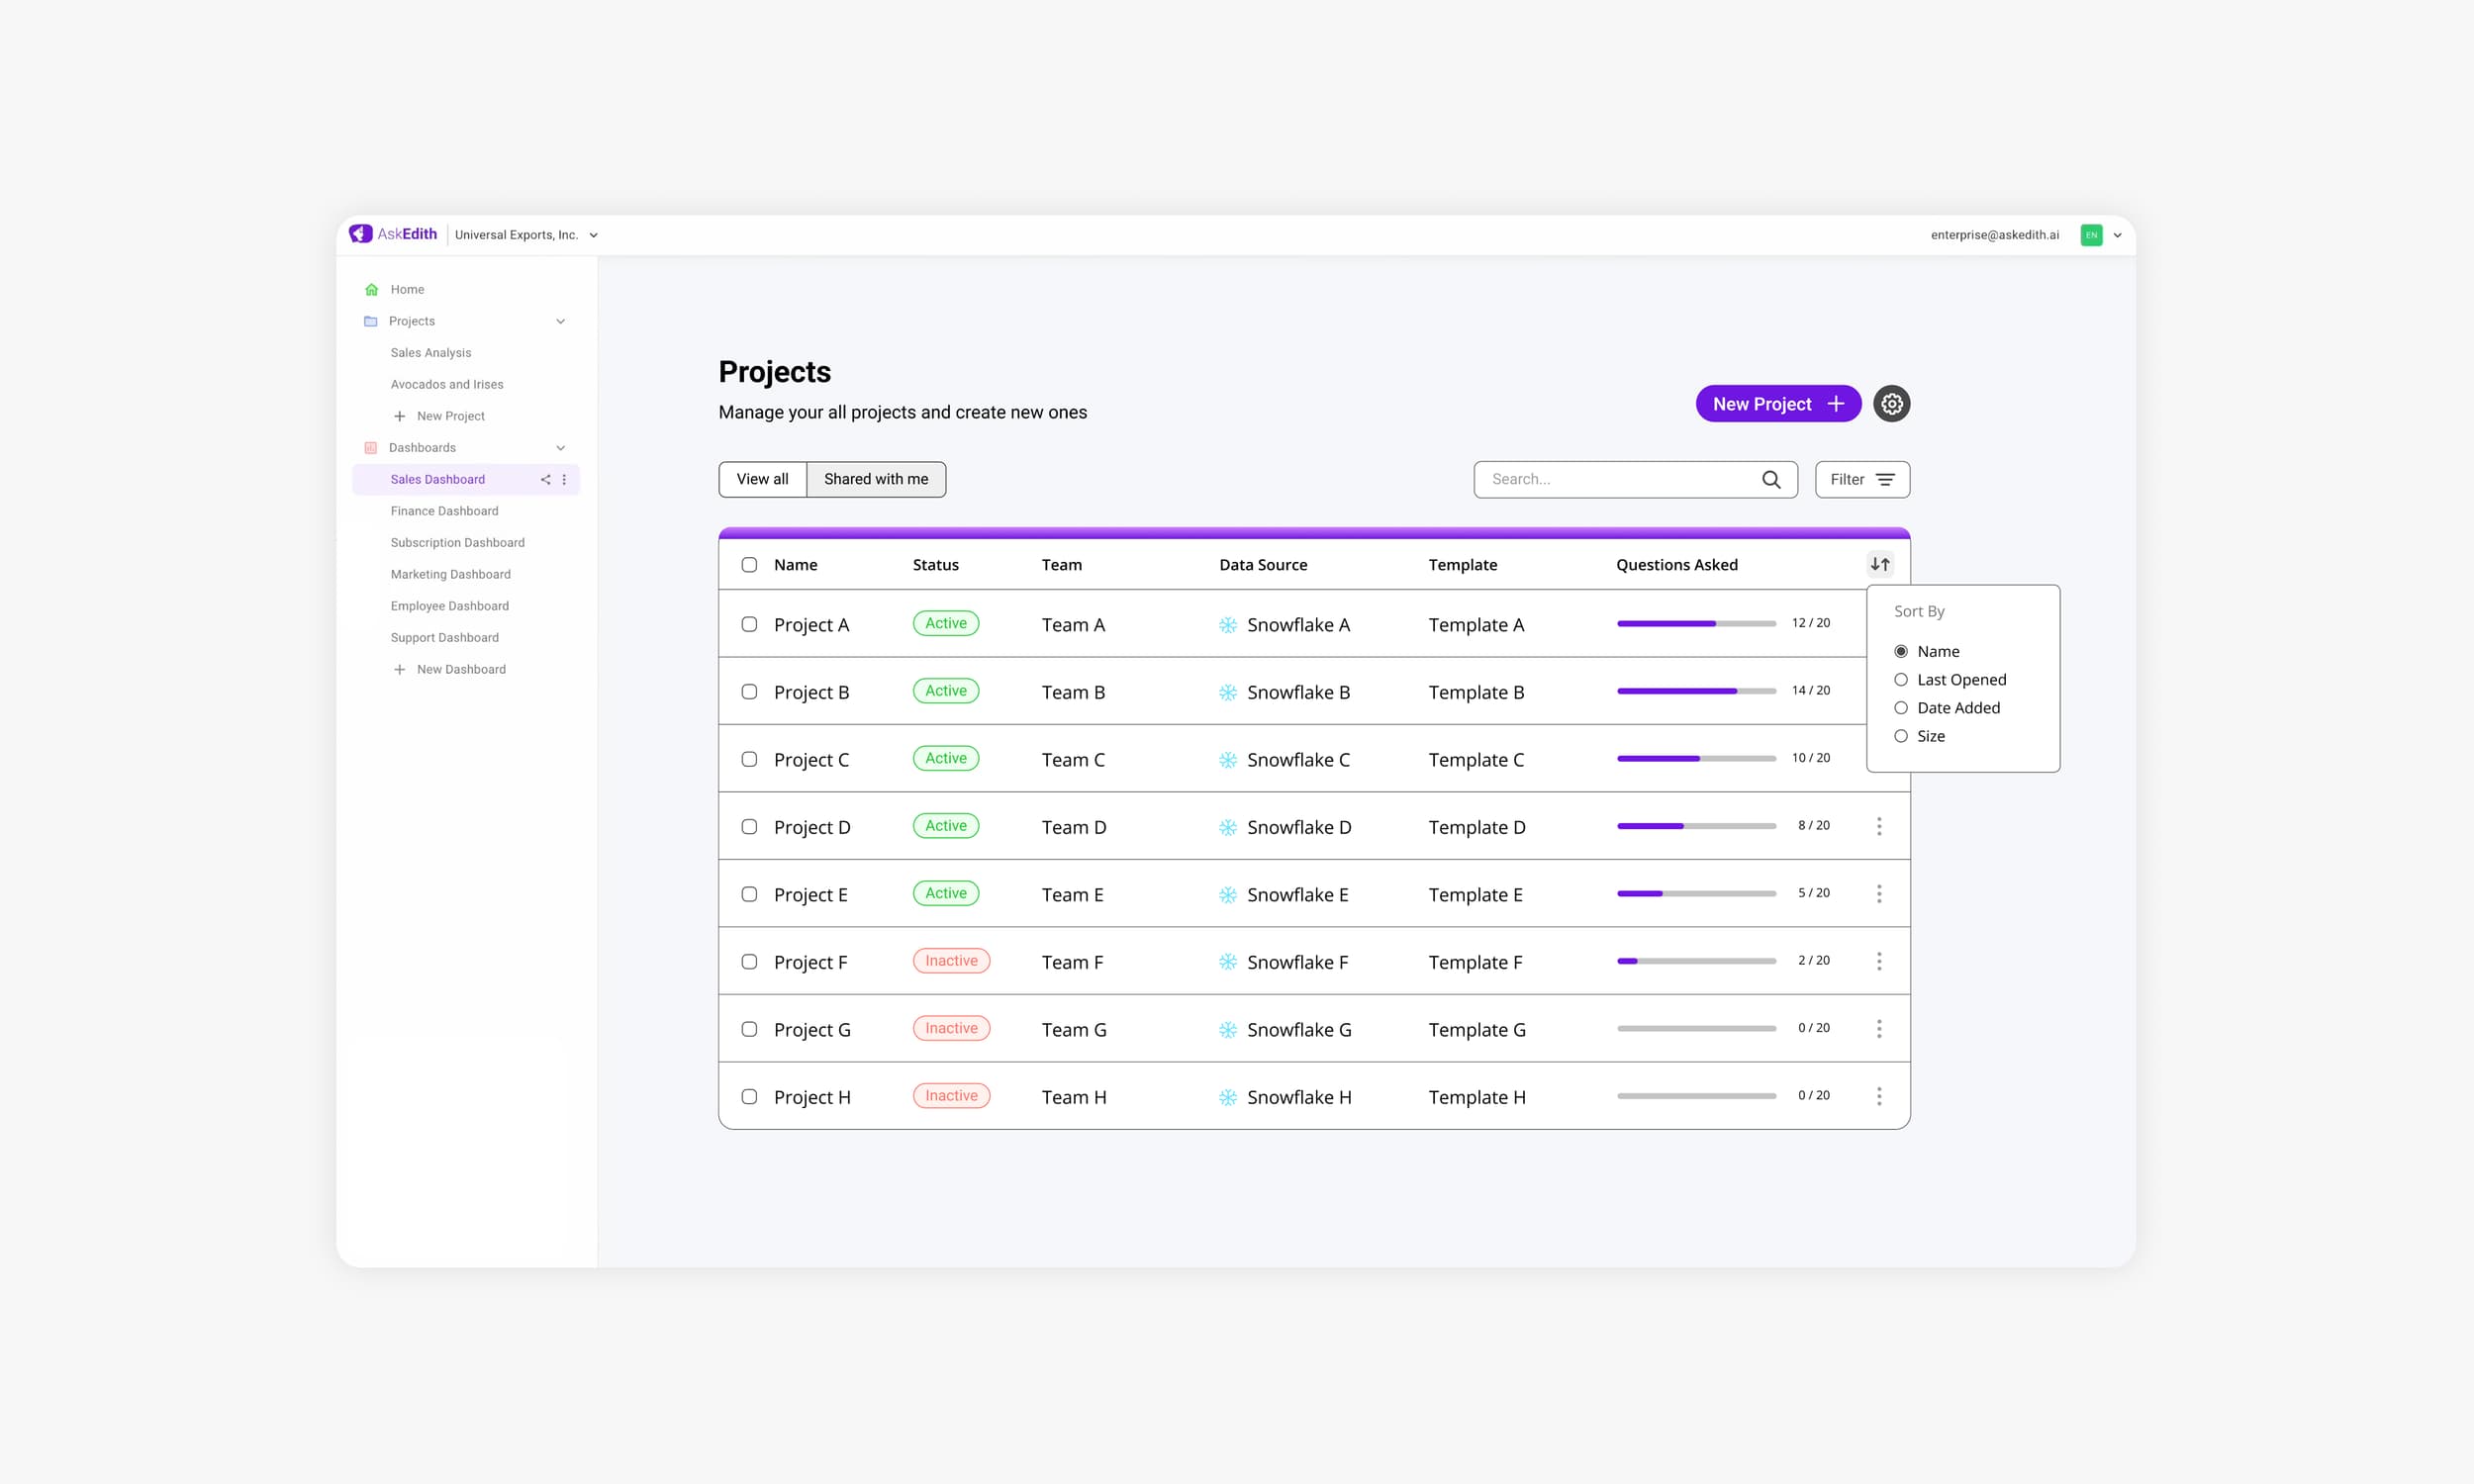The height and width of the screenshot is (1484, 2474).
Task: Open the settings gear next to New Project
Action: click(x=1891, y=404)
